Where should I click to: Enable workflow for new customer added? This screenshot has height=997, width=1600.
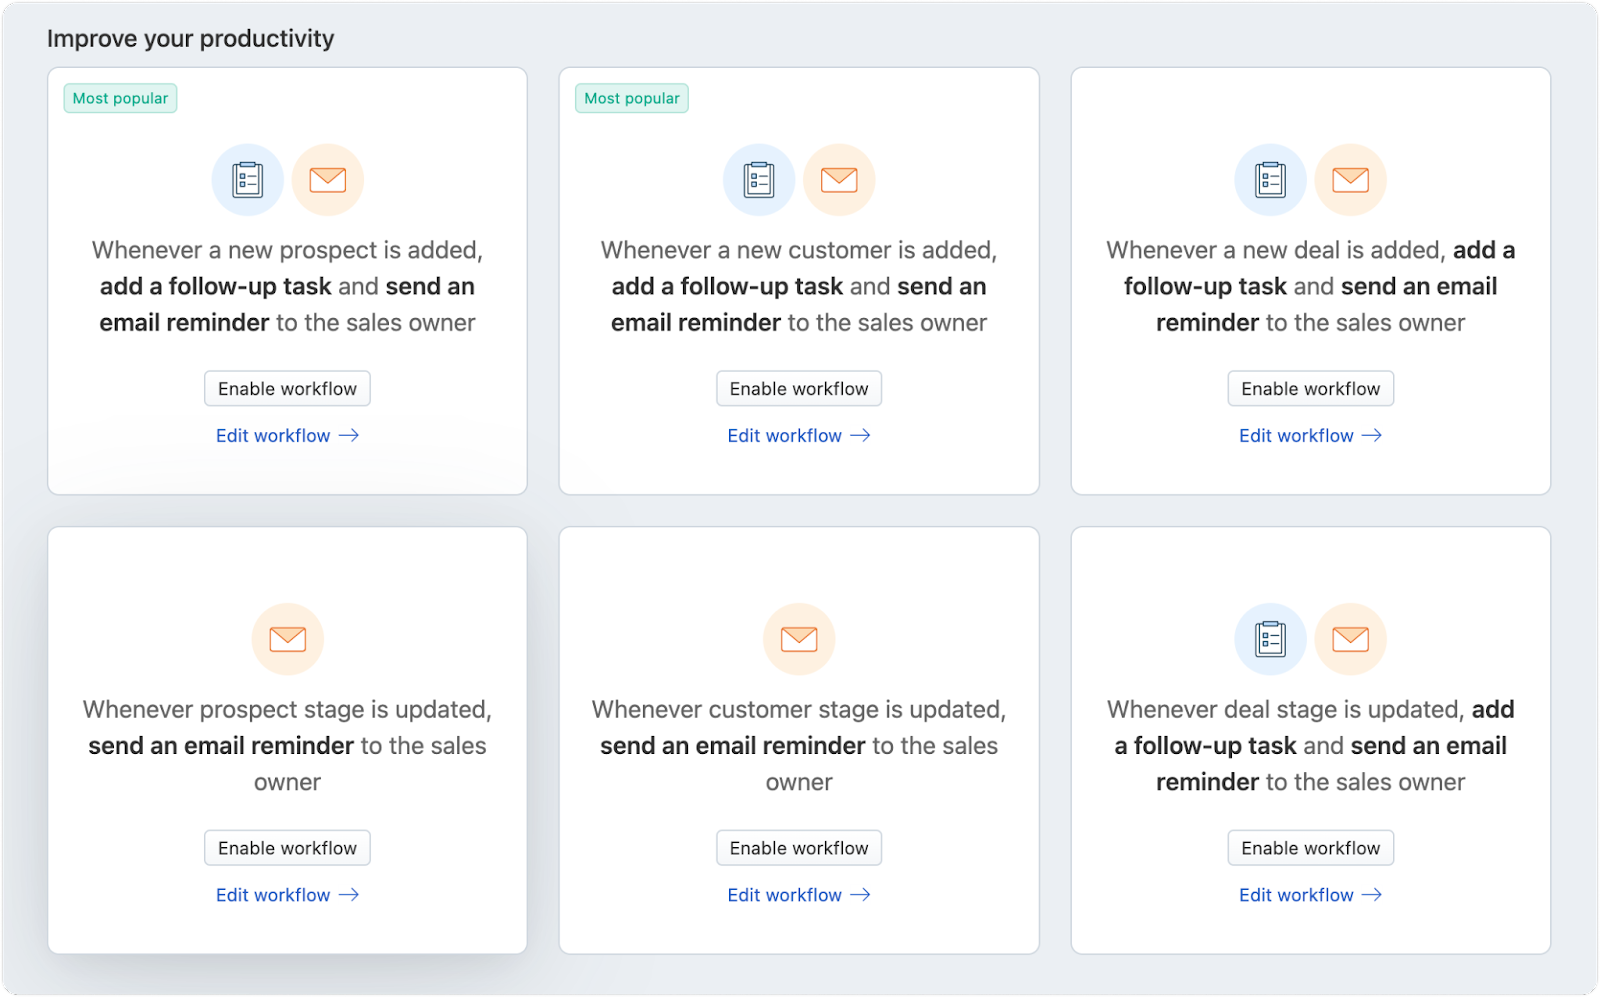[798, 388]
